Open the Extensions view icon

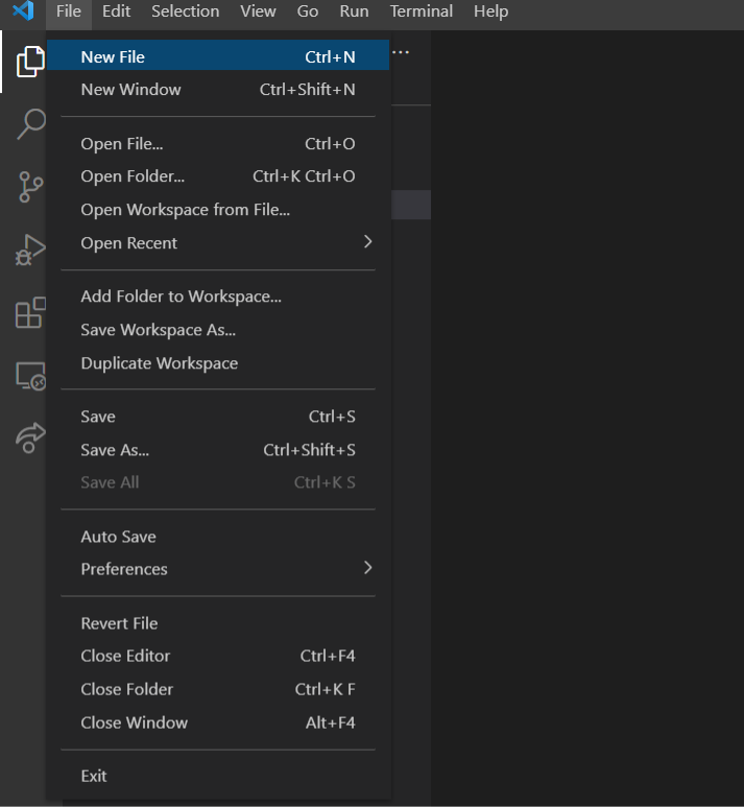point(30,313)
